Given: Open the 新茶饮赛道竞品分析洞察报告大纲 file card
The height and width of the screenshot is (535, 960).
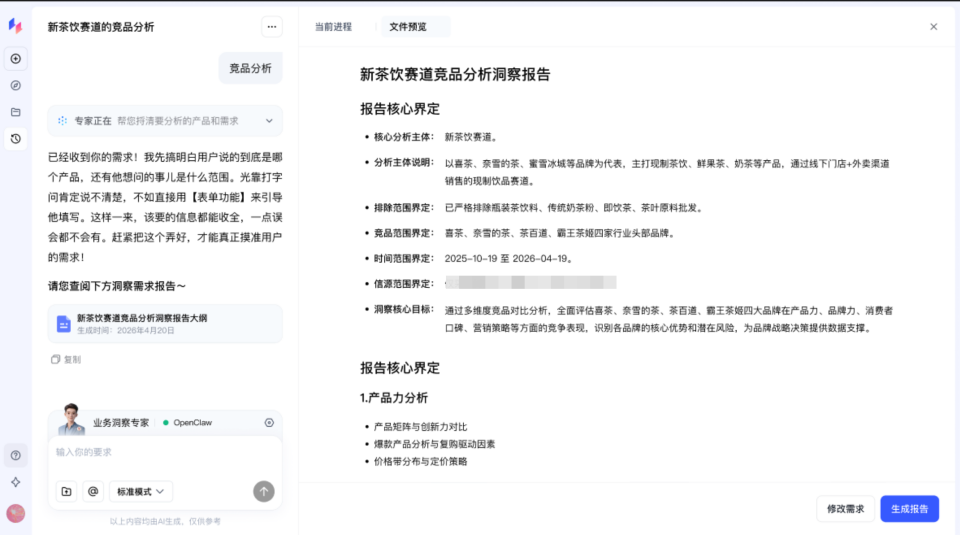Looking at the screenshot, I should tap(165, 324).
